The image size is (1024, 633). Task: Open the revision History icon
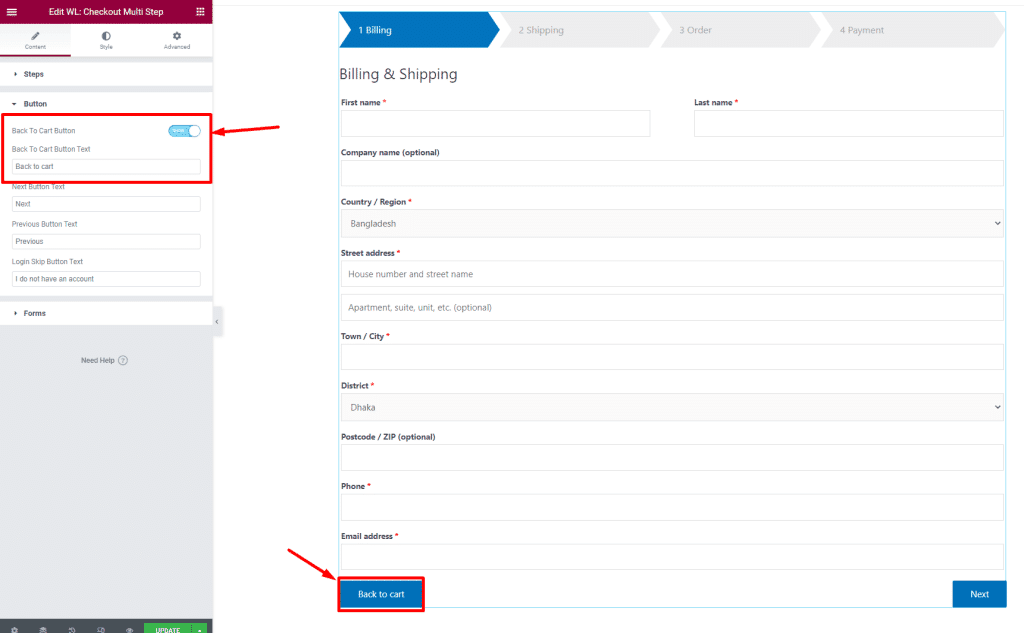pos(72,630)
